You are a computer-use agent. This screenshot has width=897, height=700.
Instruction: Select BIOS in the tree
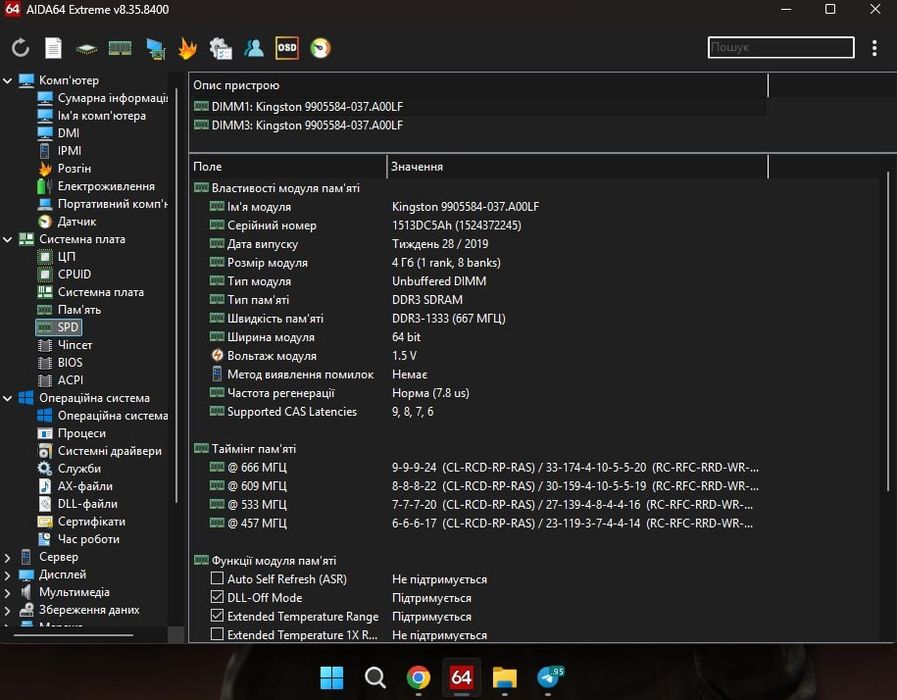pyautogui.click(x=60, y=363)
